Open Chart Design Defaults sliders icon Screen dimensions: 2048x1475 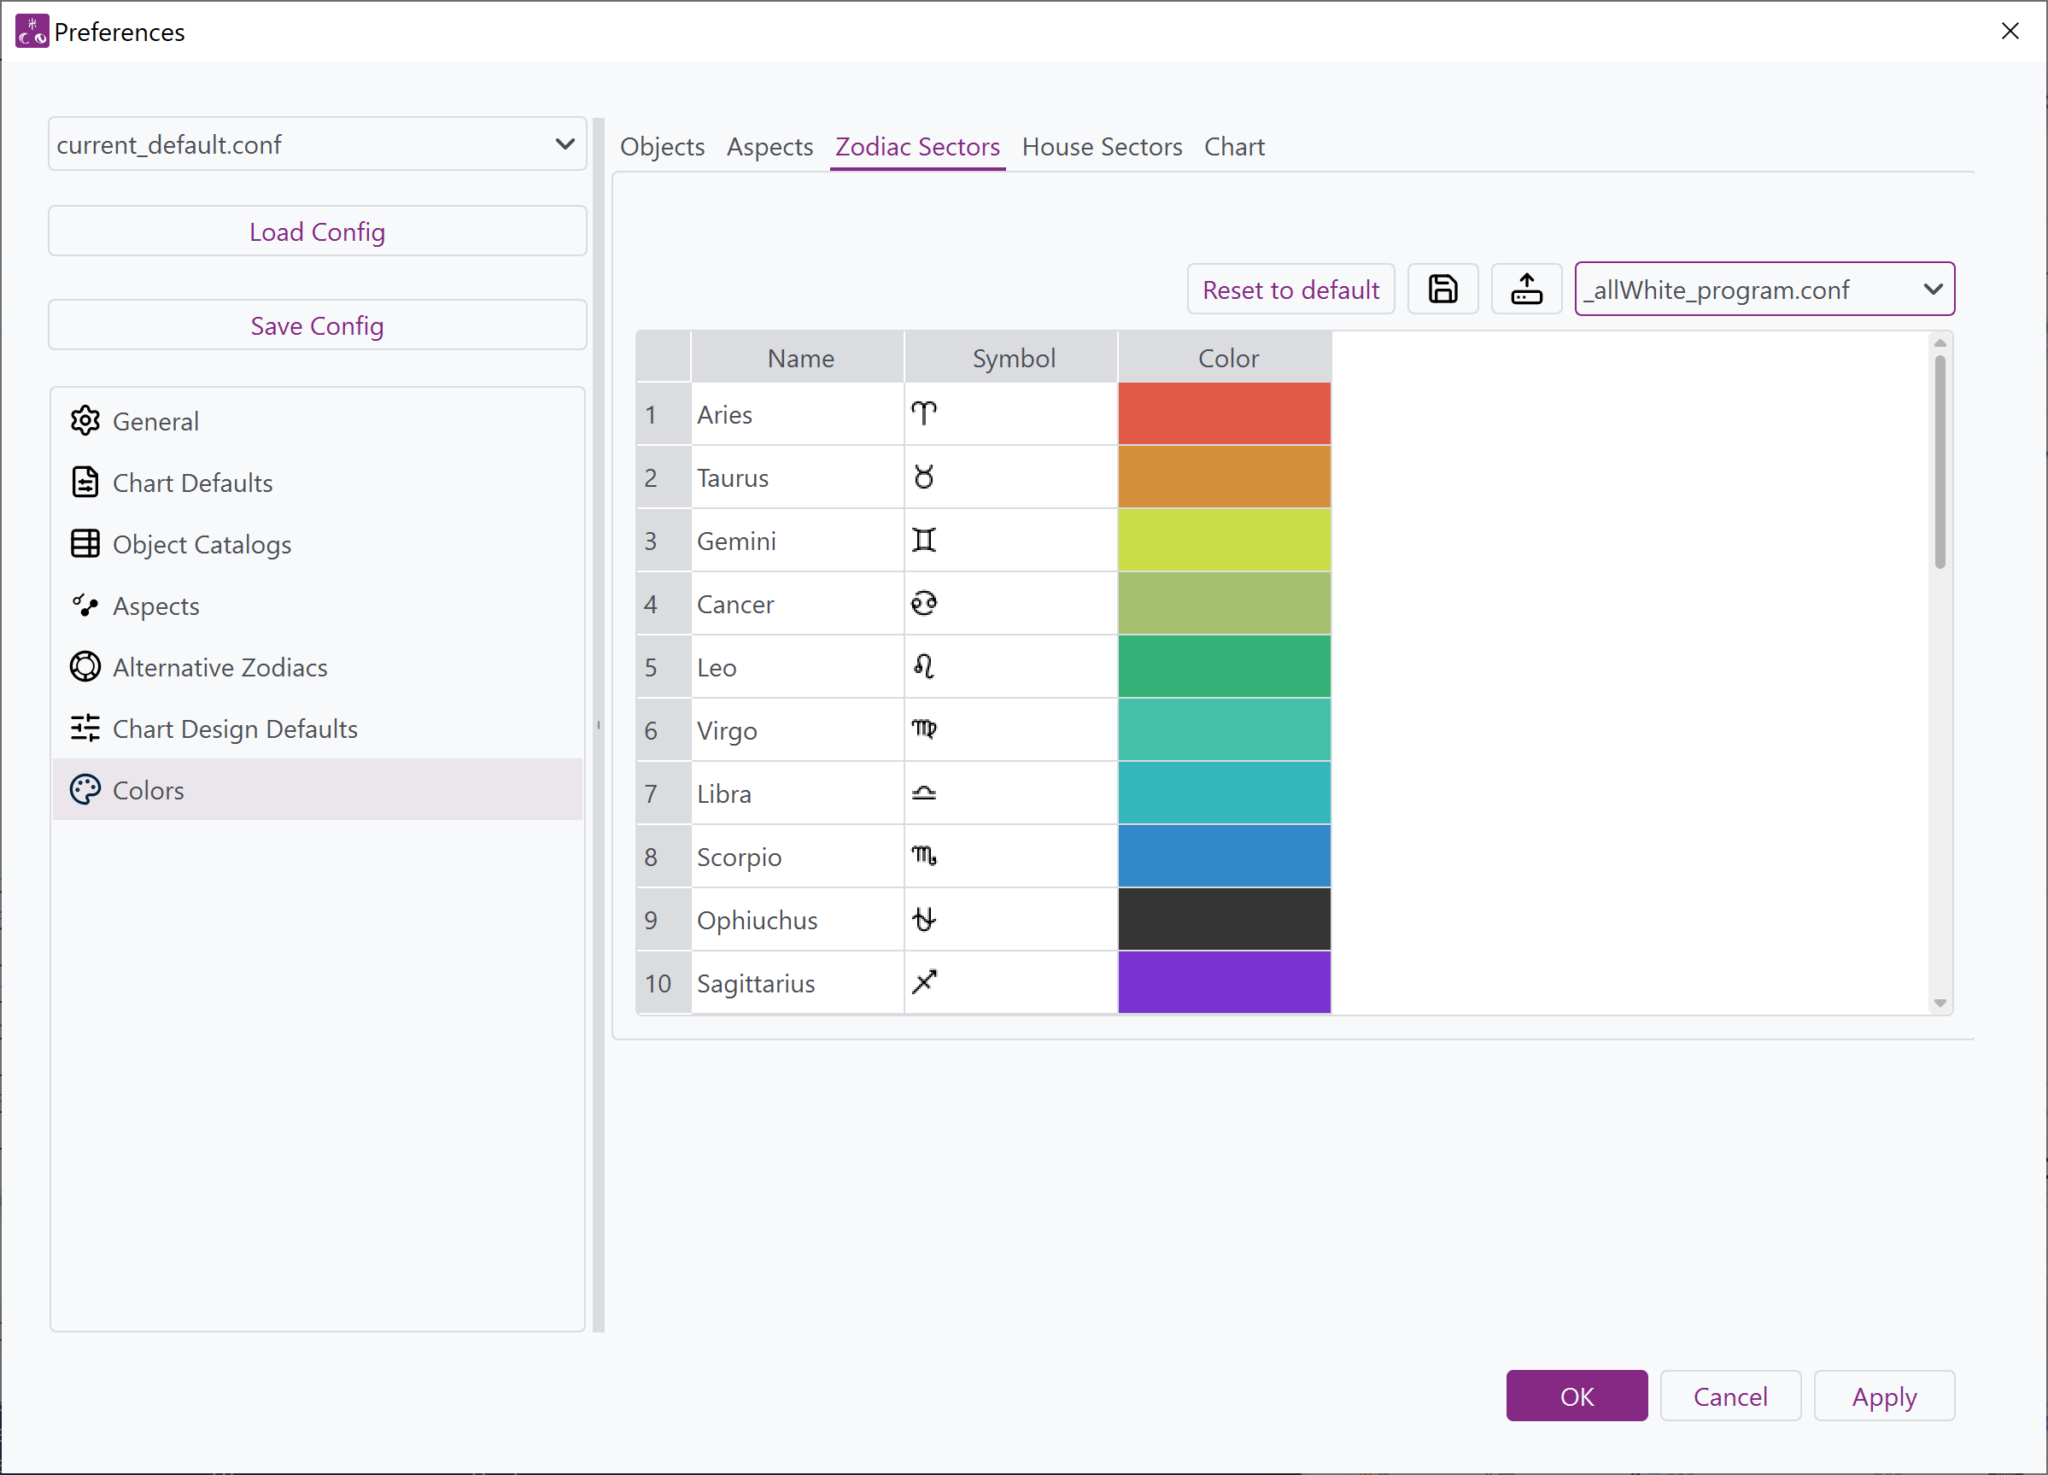pos(85,729)
